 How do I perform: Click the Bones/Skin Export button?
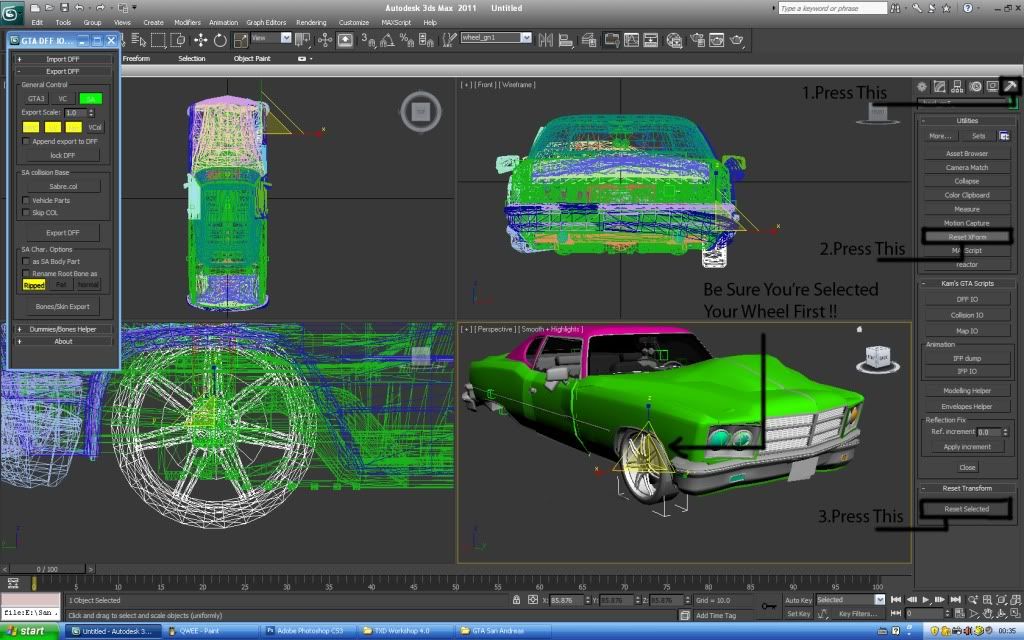coord(63,306)
